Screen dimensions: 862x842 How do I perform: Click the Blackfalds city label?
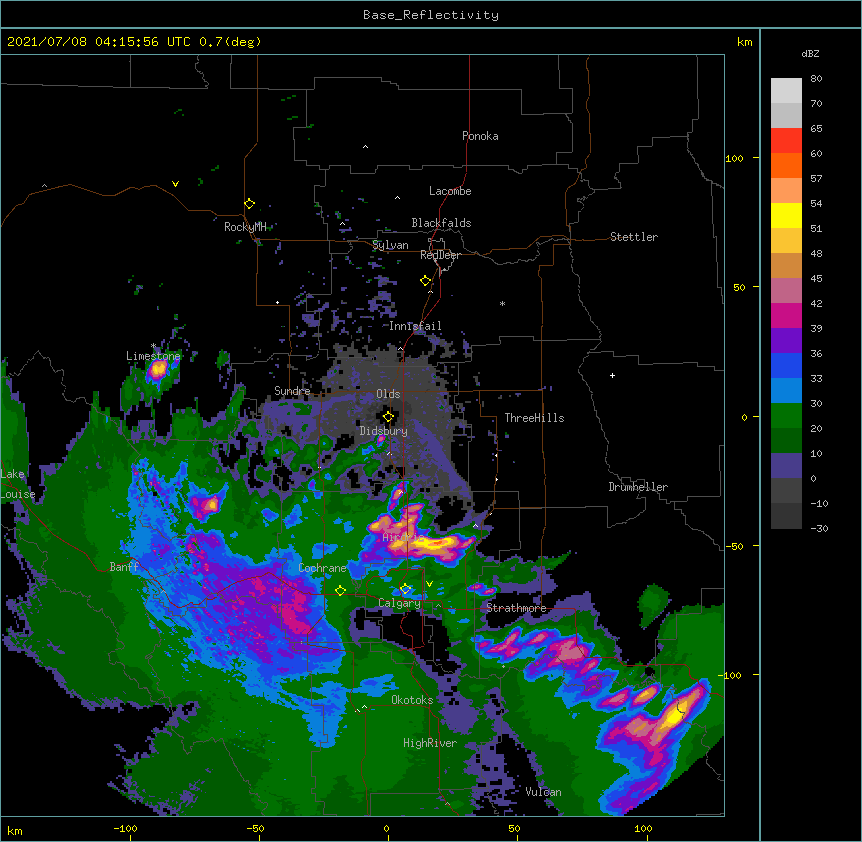click(x=441, y=223)
